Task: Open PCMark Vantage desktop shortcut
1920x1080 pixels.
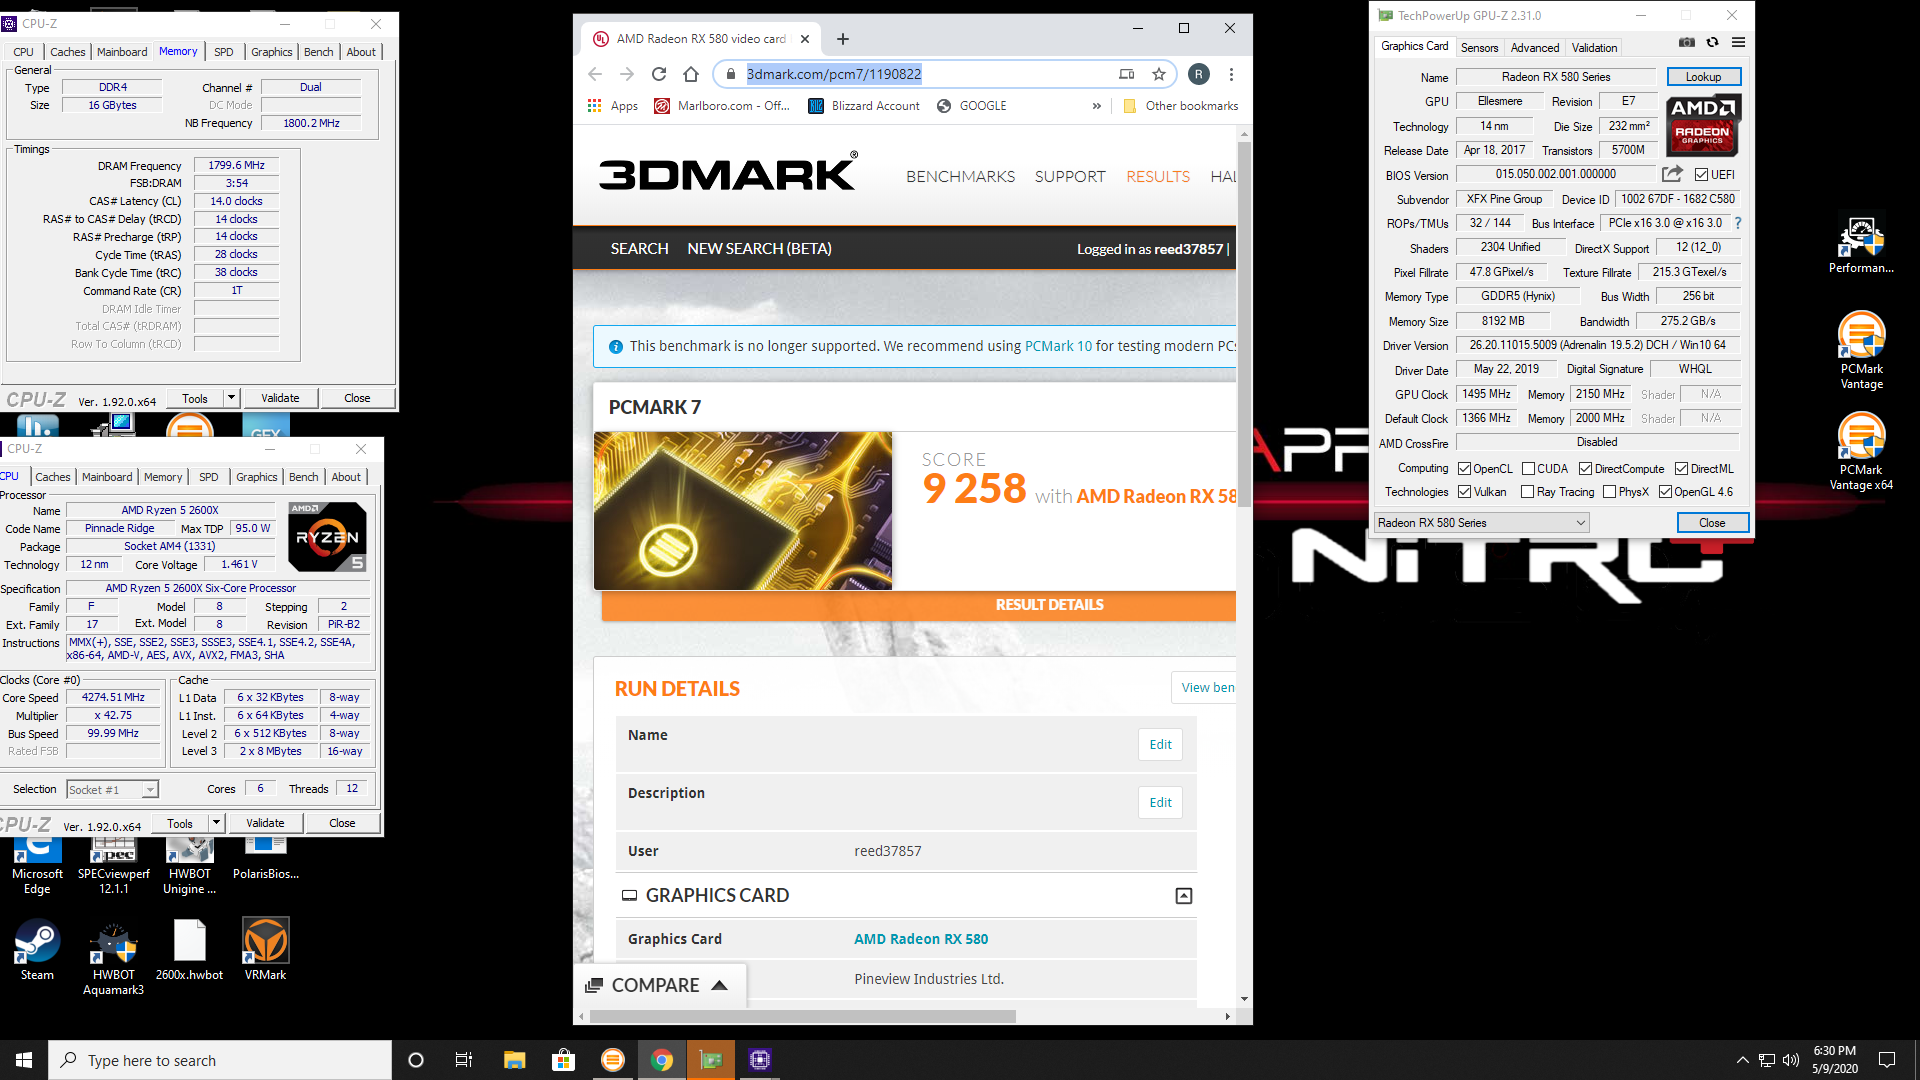Action: [x=1861, y=350]
